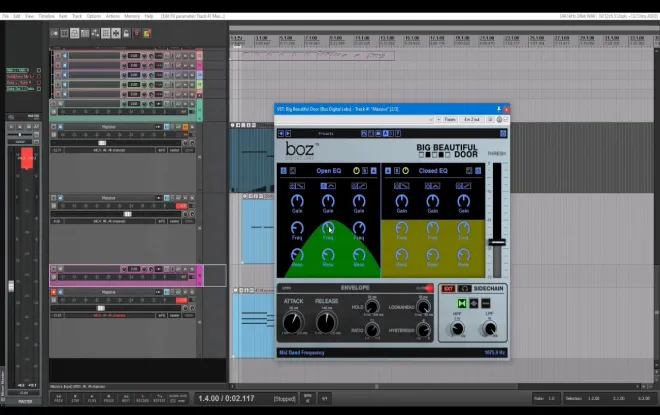Toggle the snap toolbar icon
The width and height of the screenshot is (660, 415).
tap(116, 33)
